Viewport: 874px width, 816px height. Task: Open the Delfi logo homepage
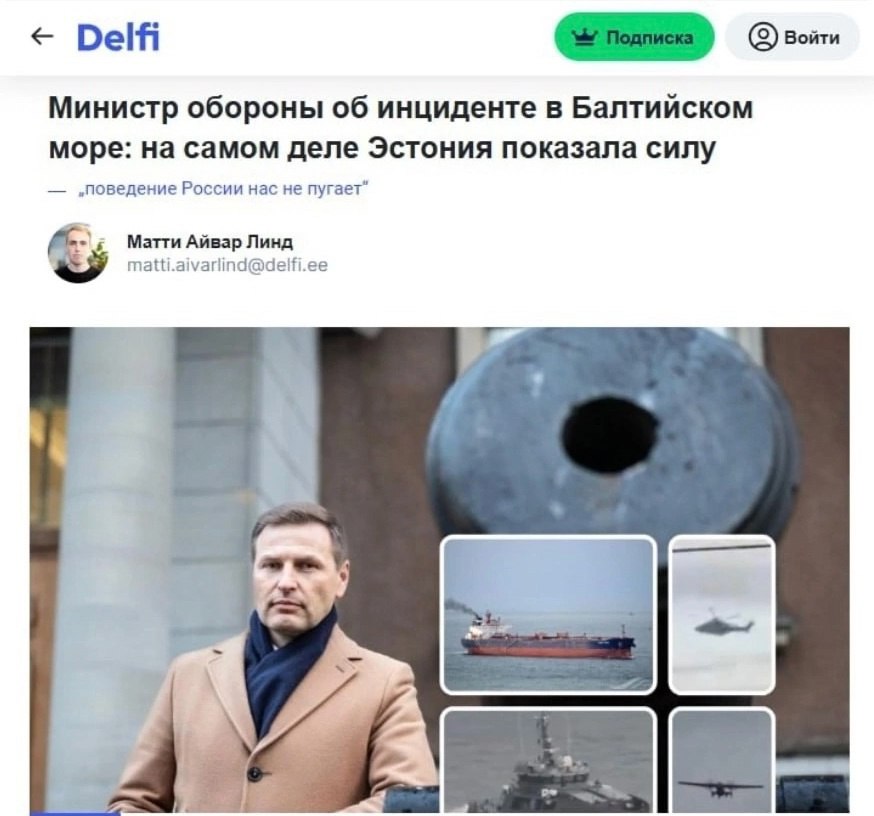(118, 37)
